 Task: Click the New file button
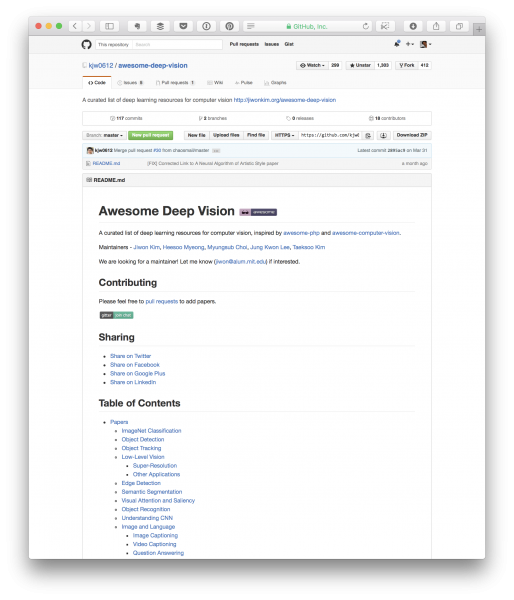click(197, 135)
